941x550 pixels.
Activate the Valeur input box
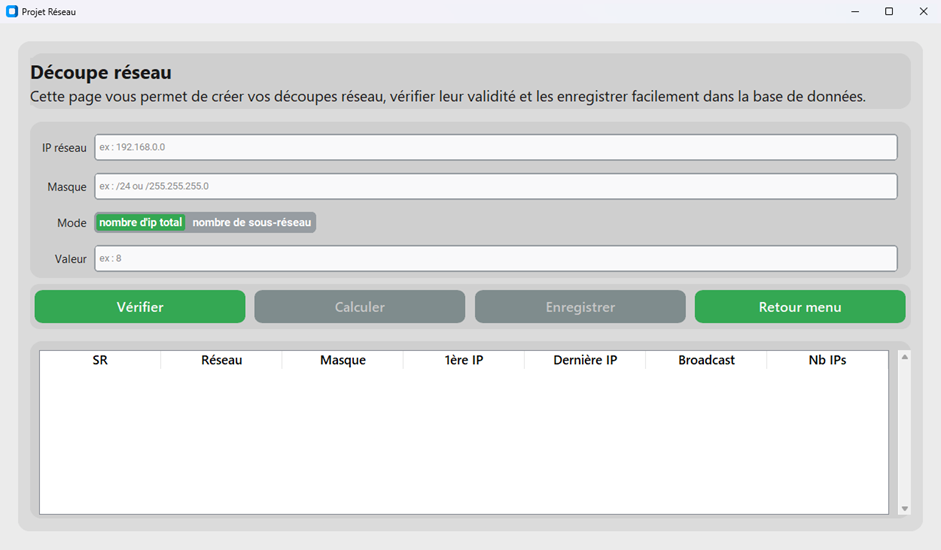click(x=495, y=258)
